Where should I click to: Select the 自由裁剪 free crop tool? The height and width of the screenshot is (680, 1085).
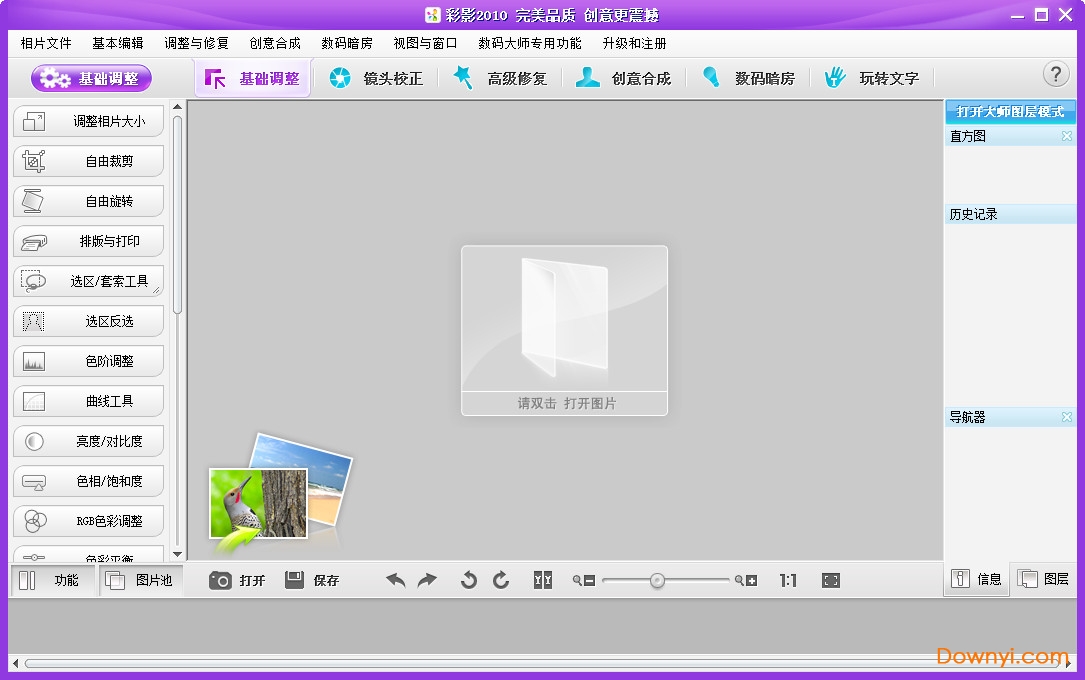click(x=88, y=161)
